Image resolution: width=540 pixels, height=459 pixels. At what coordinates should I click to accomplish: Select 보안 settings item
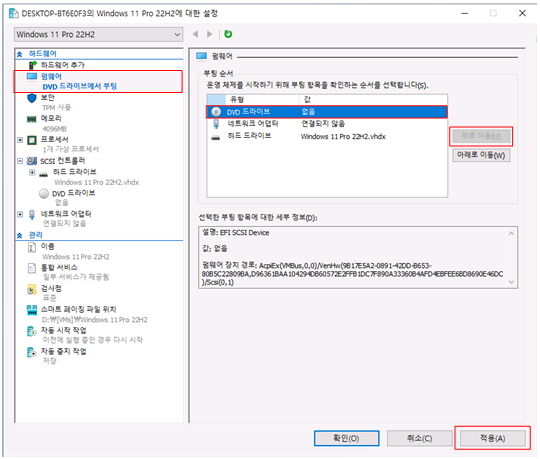tap(48, 98)
